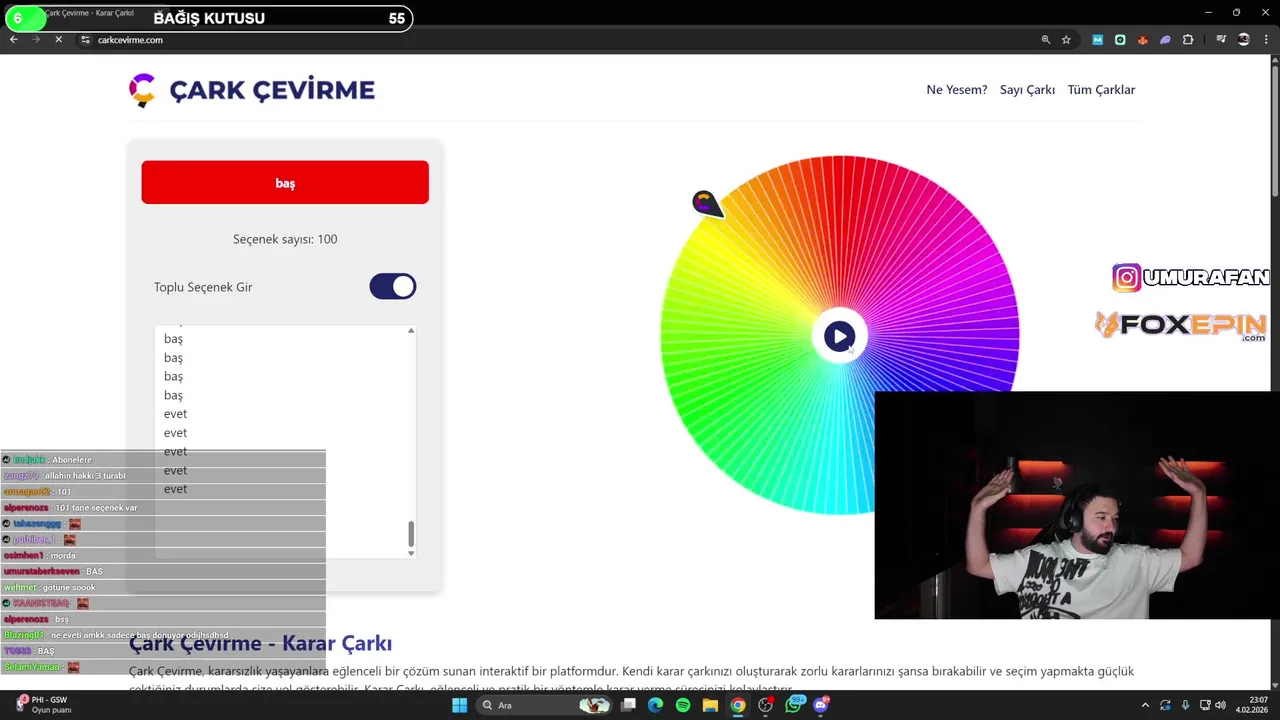The image size is (1280, 720).
Task: Click the zoom magnifier icon in address bar
Action: click(x=1045, y=40)
